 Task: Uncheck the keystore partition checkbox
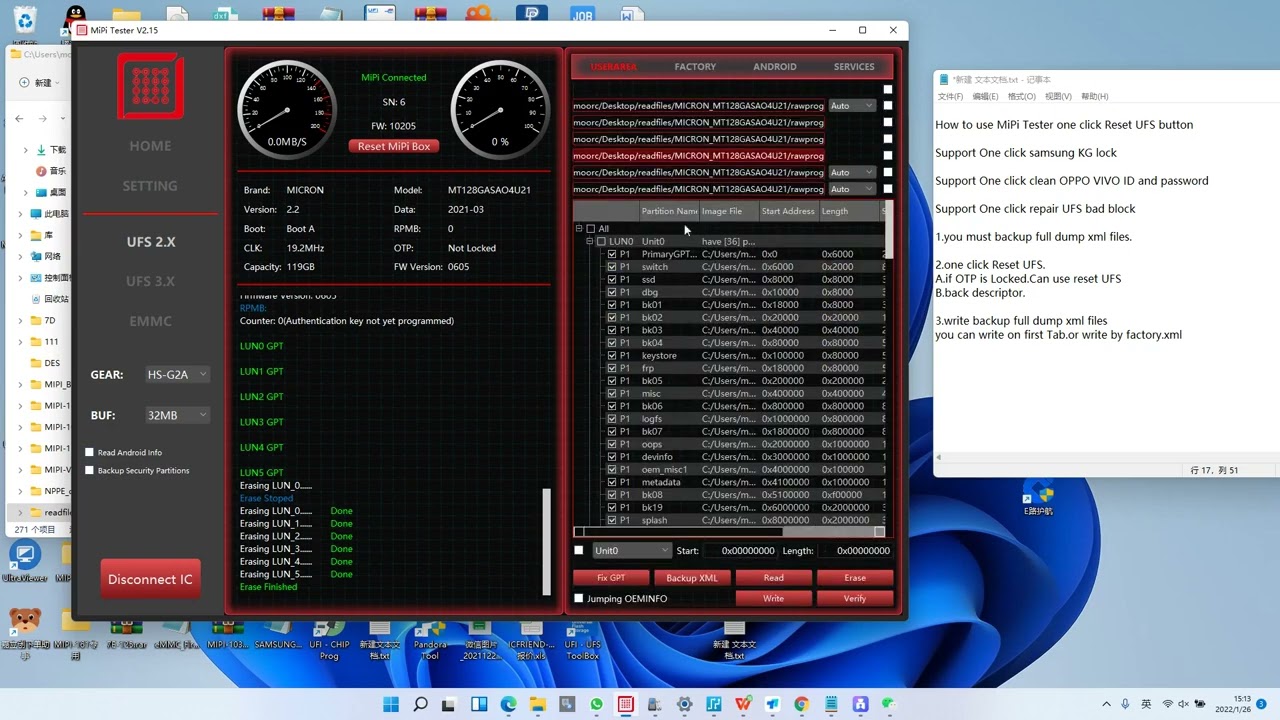point(612,355)
